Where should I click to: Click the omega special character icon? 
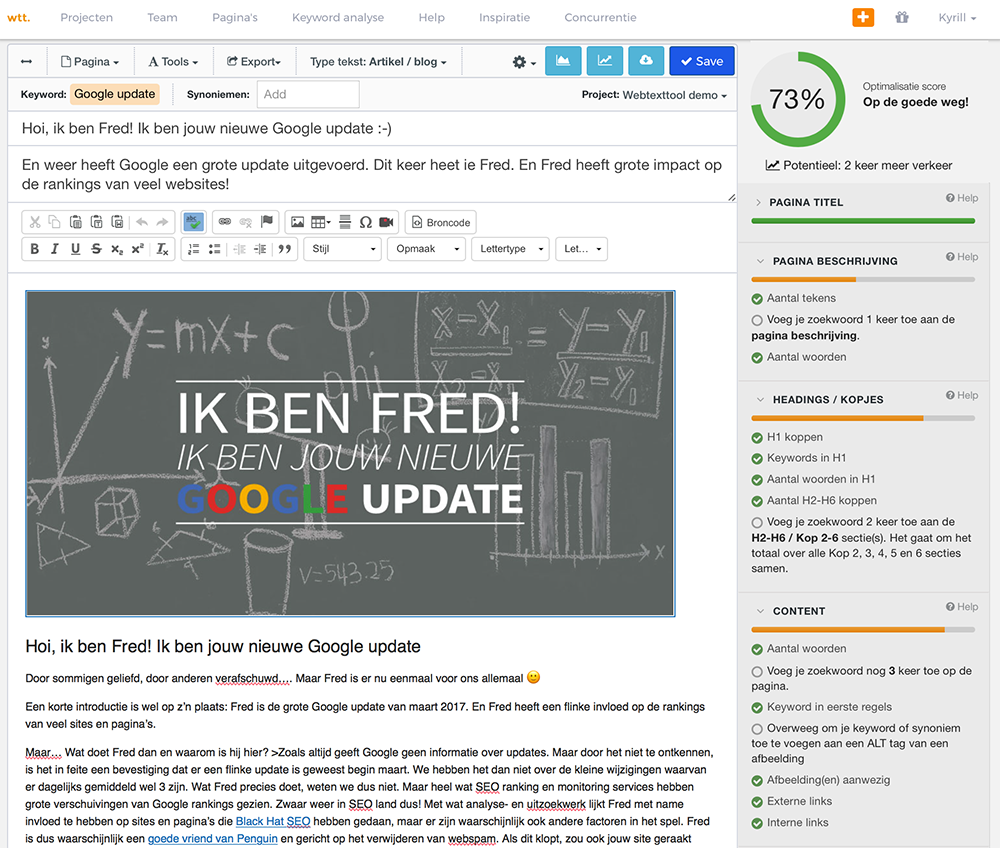(365, 222)
